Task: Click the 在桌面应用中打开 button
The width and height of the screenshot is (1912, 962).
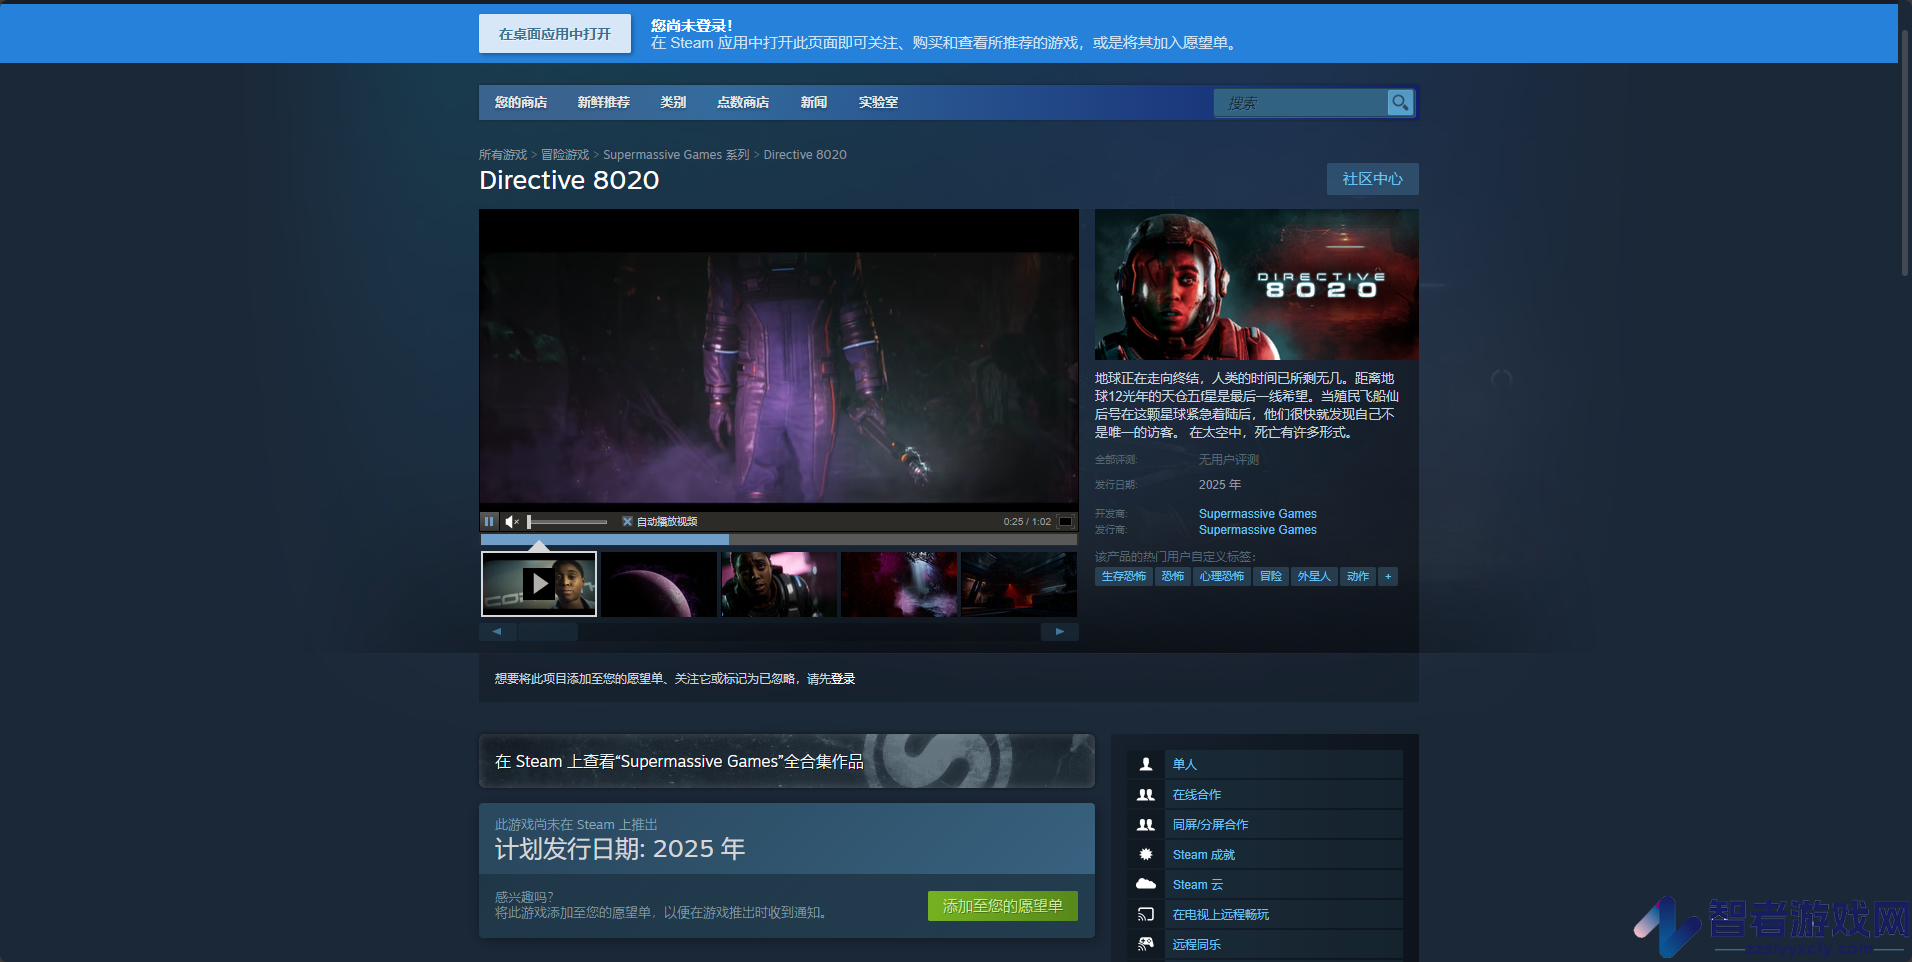Action: pos(555,34)
